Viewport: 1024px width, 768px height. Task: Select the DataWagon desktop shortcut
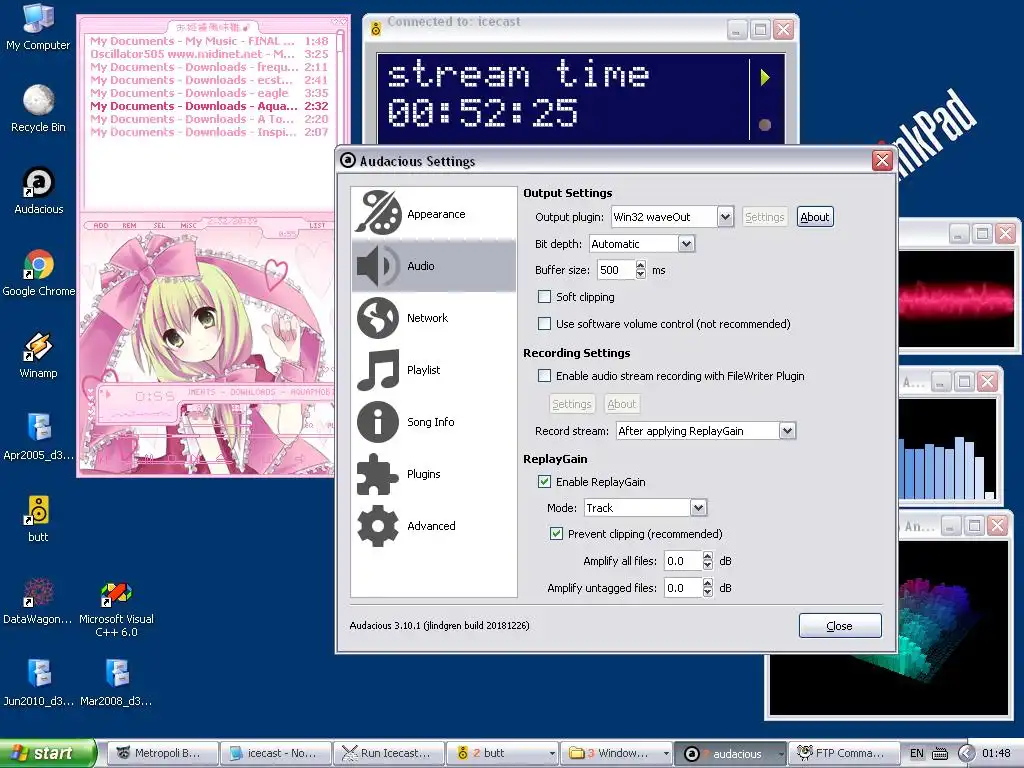coord(38,601)
